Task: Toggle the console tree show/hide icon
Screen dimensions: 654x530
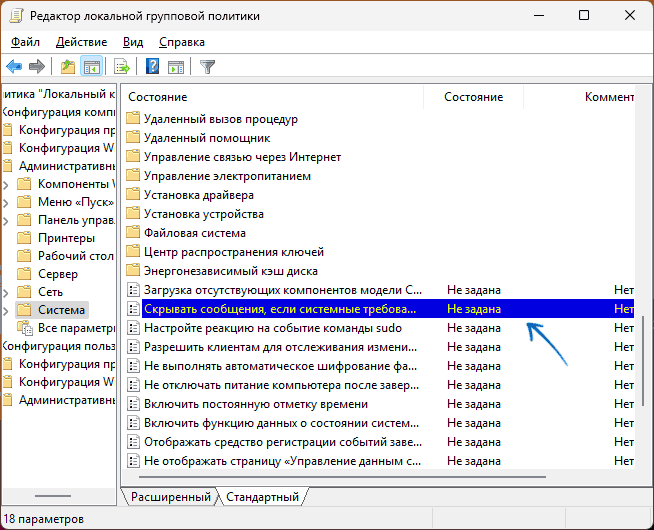Action: coord(91,67)
